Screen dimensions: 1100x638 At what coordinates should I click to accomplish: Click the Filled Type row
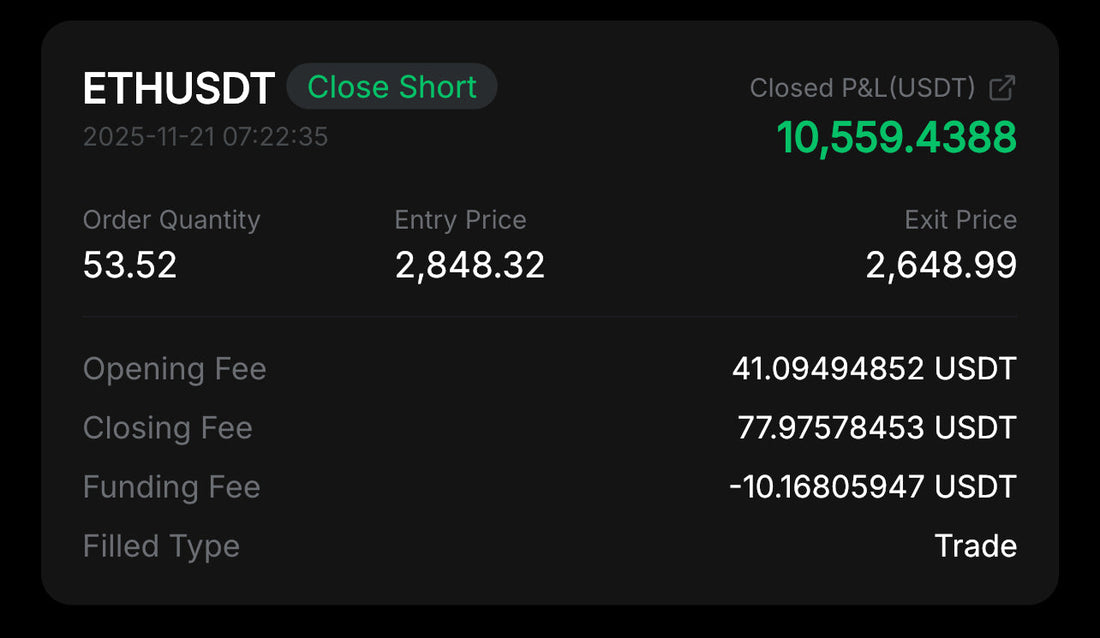click(x=161, y=546)
